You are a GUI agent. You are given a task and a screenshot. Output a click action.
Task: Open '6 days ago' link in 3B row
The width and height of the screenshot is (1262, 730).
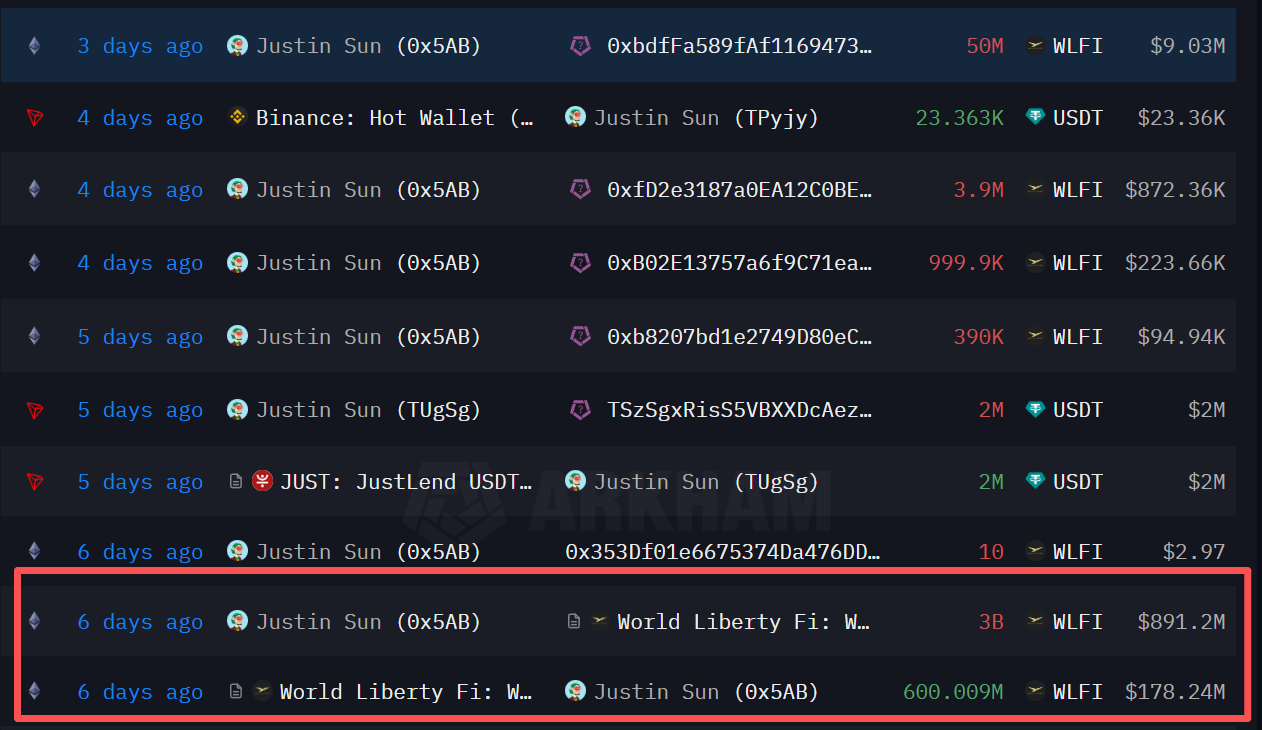pyautogui.click(x=140, y=621)
